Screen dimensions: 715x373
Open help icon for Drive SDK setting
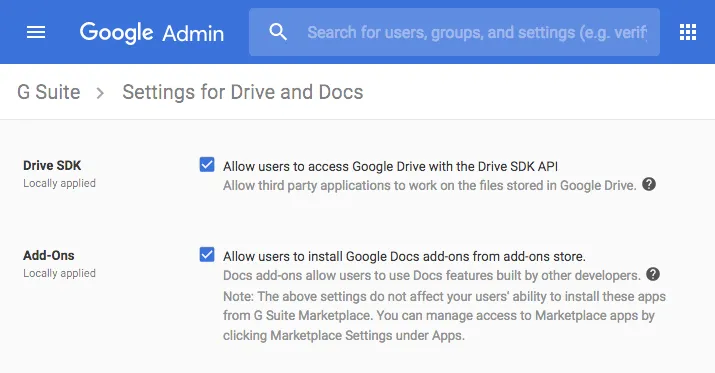pos(649,184)
